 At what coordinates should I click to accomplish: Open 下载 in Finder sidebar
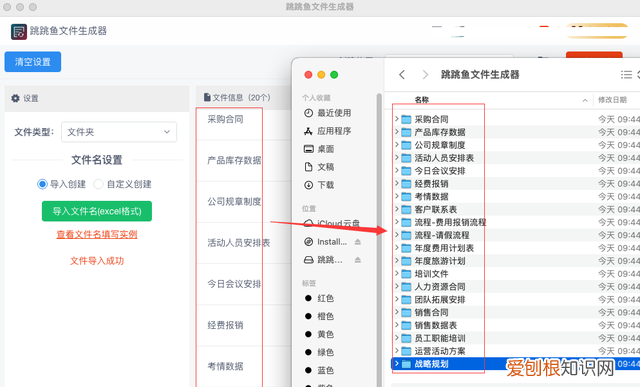tap(319, 185)
